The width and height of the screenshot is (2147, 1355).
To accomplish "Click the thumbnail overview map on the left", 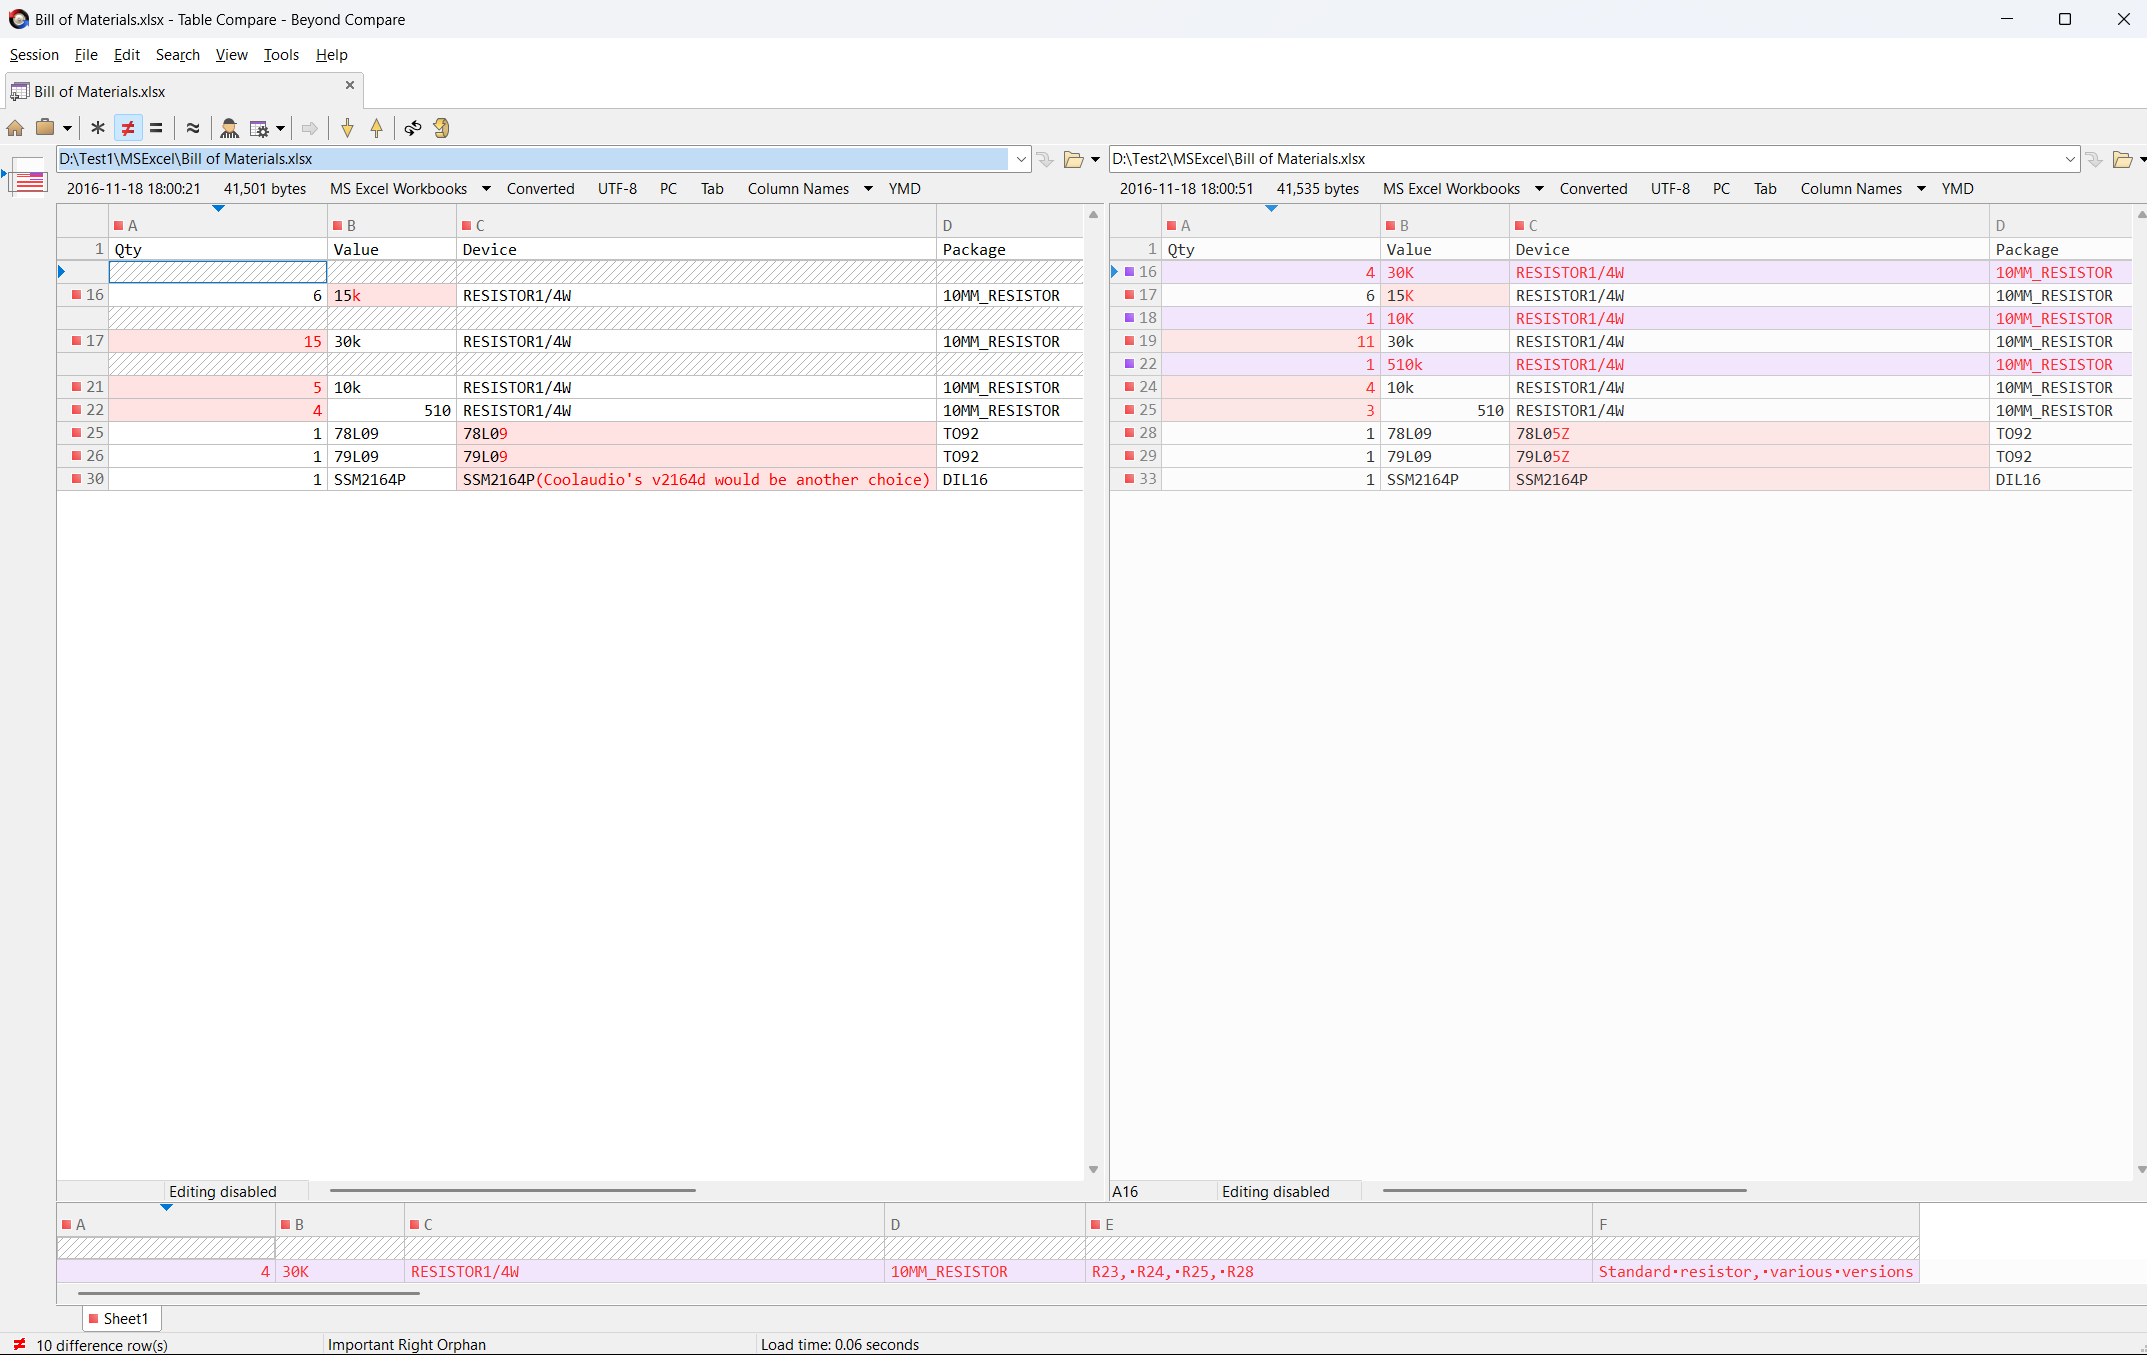I will point(29,178).
